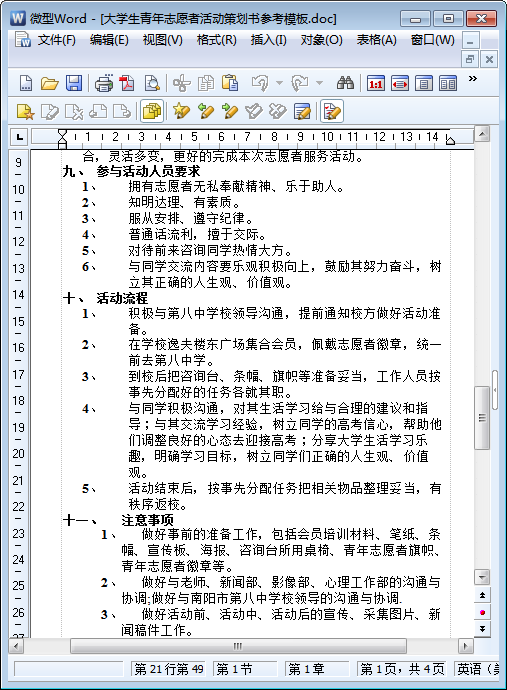The width and height of the screenshot is (507, 690).
Task: Open browse object red dot button
Action: click(x=482, y=612)
